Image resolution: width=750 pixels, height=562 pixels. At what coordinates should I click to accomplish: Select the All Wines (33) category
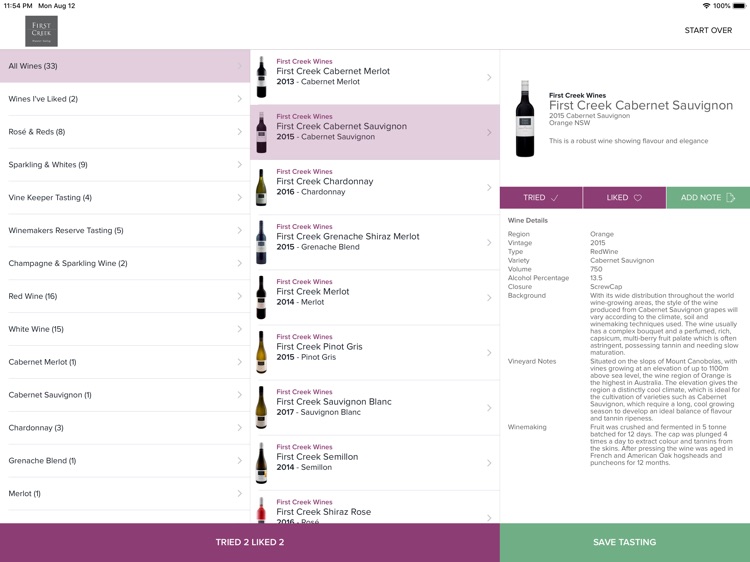point(125,66)
